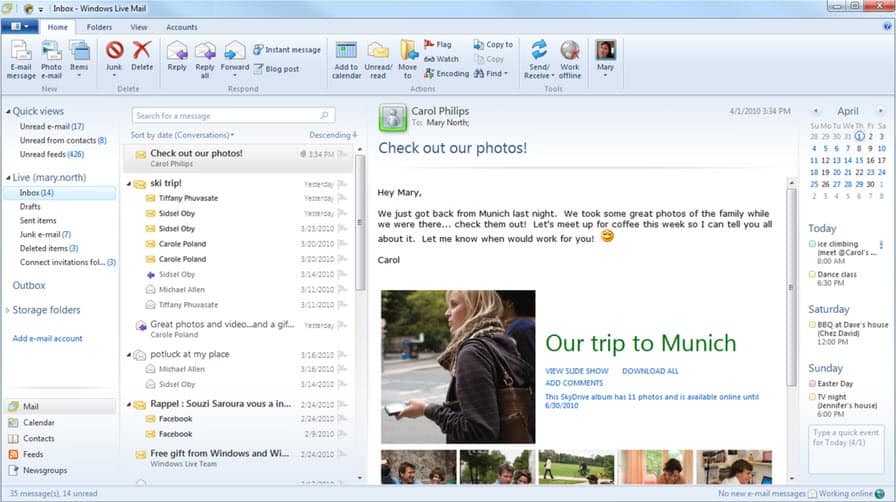Collapse the Live (mary.north) account tree

click(8, 178)
